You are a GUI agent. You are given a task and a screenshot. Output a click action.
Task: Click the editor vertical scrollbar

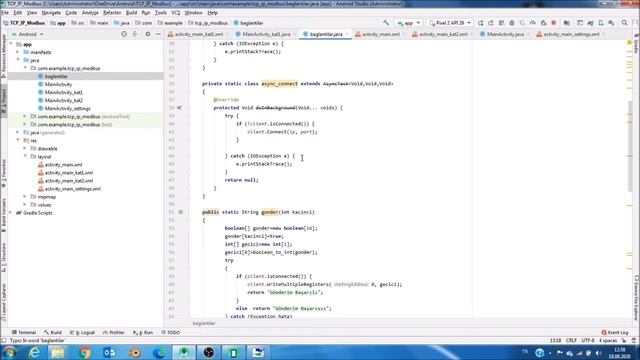pyautogui.click(x=630, y=146)
